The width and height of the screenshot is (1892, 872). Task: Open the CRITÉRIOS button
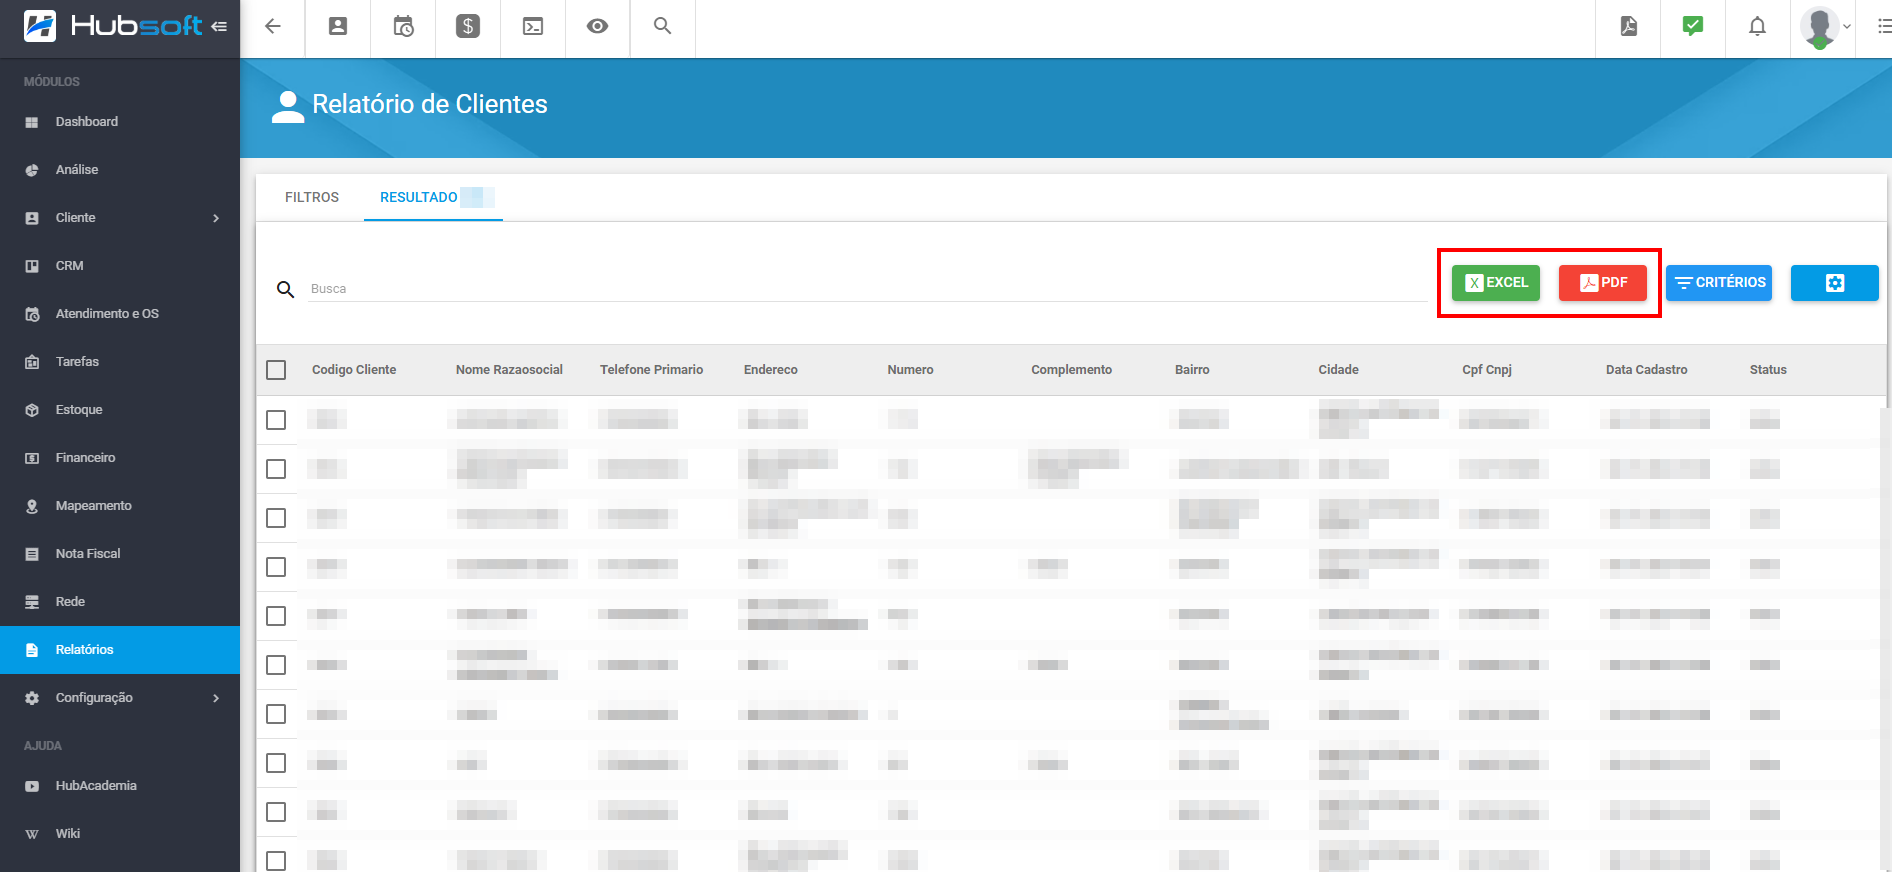pos(1719,283)
